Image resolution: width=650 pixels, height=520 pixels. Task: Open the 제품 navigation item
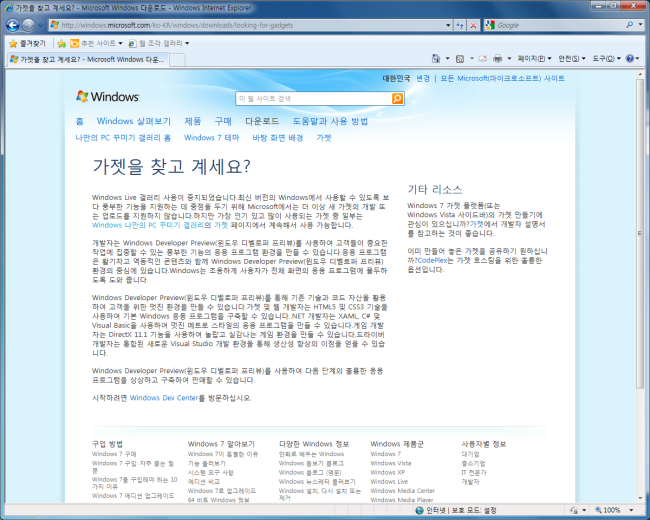tap(193, 121)
